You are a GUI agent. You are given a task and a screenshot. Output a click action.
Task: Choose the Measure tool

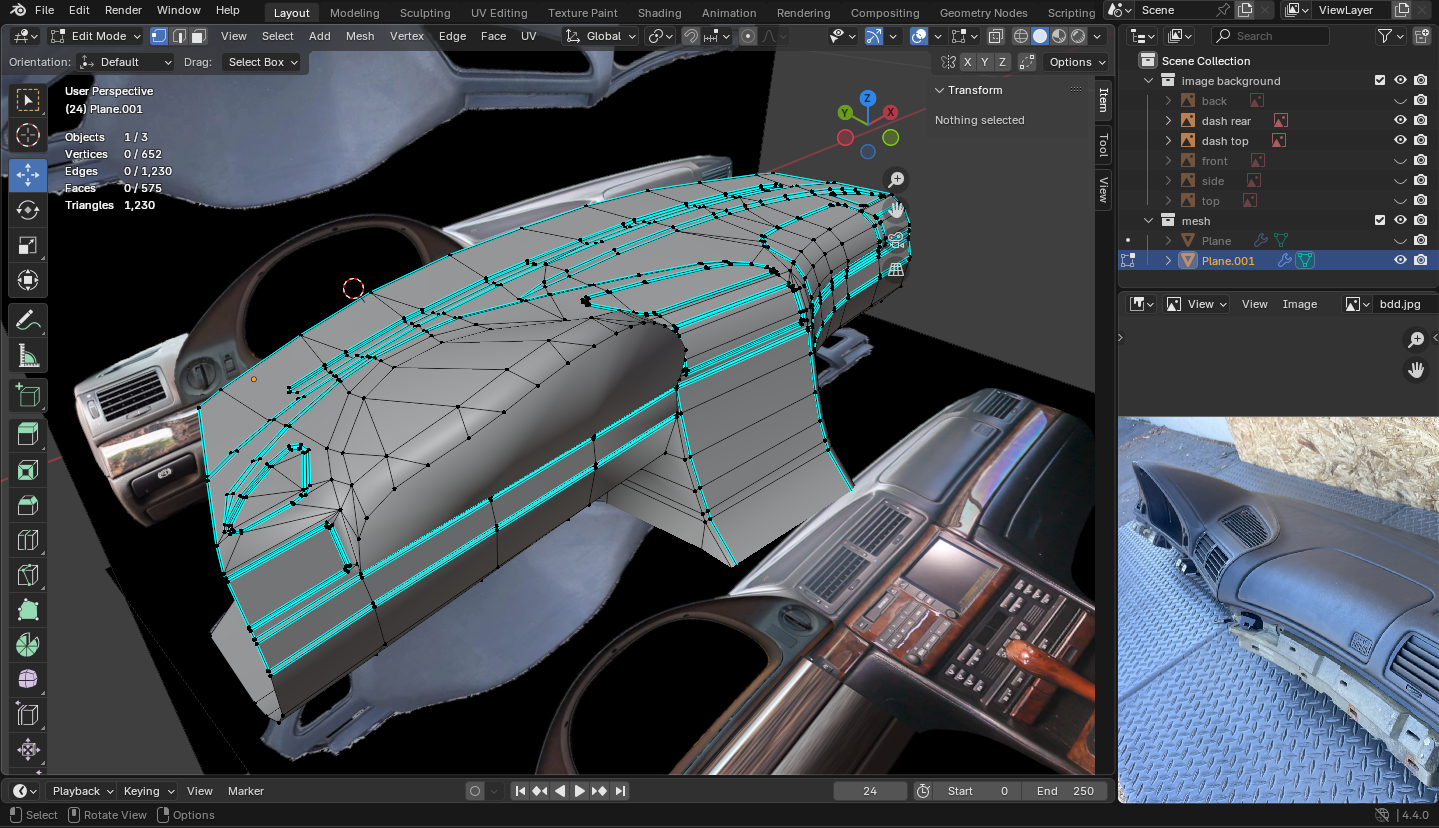pyautogui.click(x=28, y=356)
